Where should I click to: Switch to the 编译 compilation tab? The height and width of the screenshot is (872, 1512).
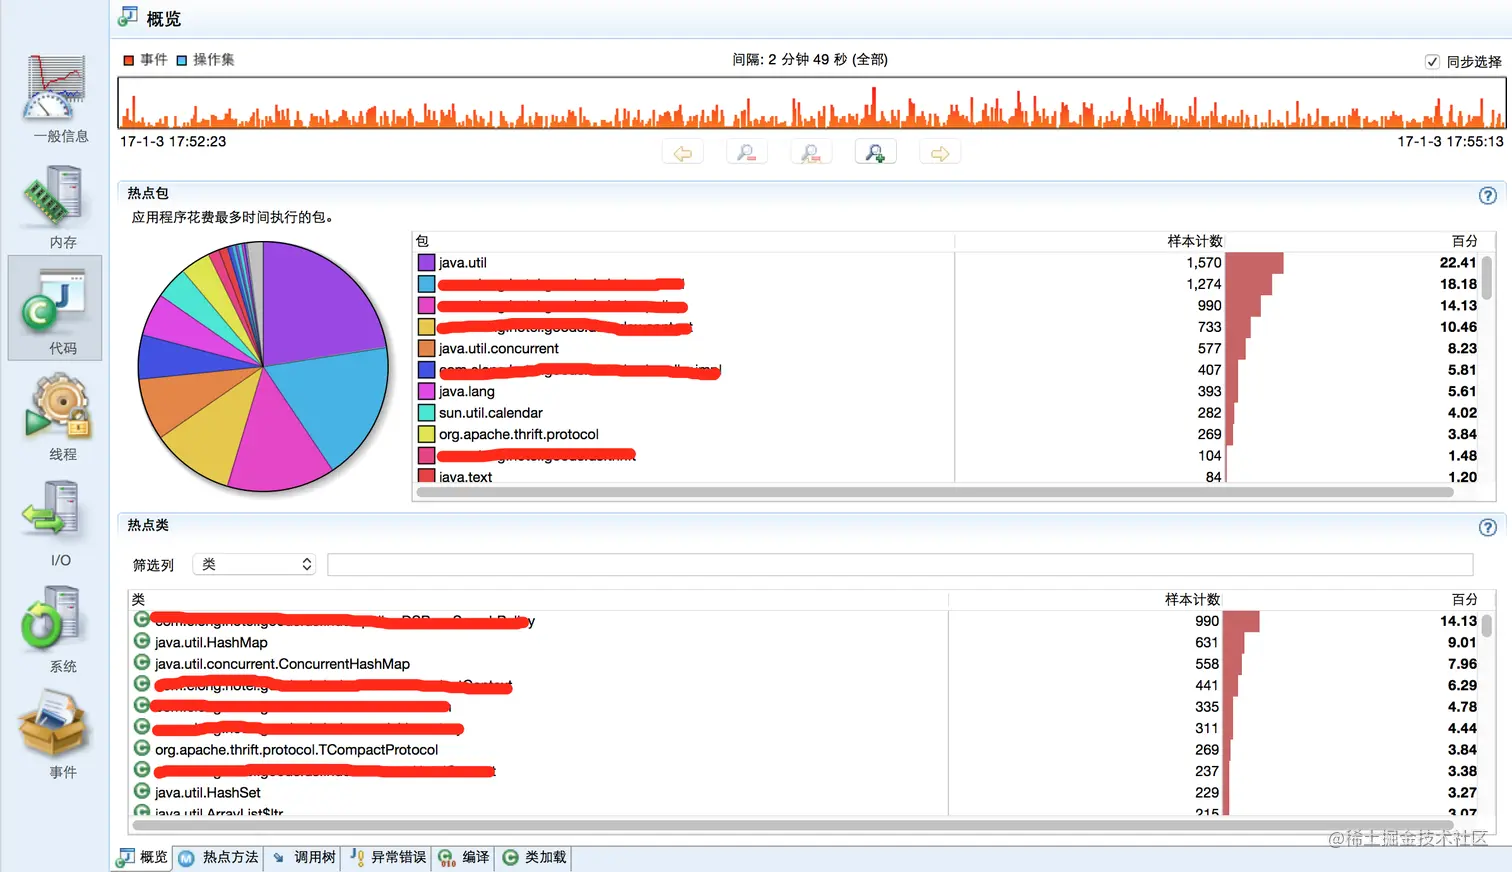[x=464, y=858]
